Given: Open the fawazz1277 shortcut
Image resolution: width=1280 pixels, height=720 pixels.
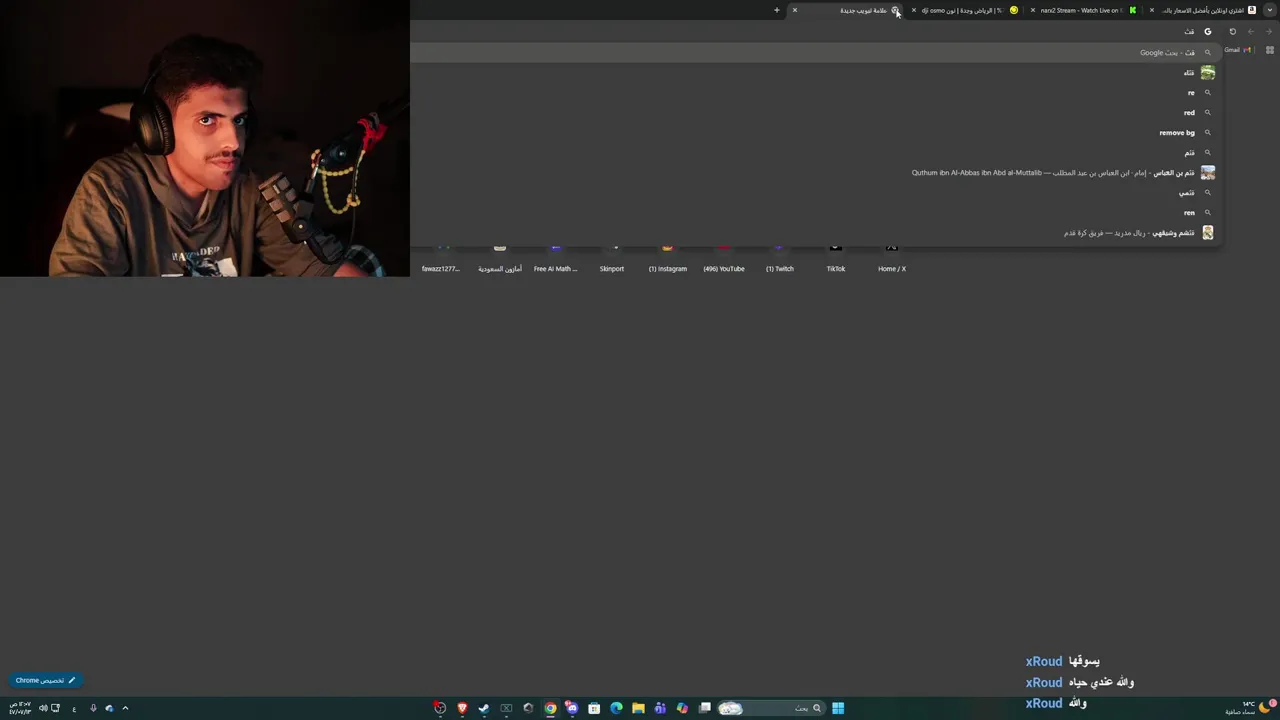Looking at the screenshot, I should click(441, 260).
